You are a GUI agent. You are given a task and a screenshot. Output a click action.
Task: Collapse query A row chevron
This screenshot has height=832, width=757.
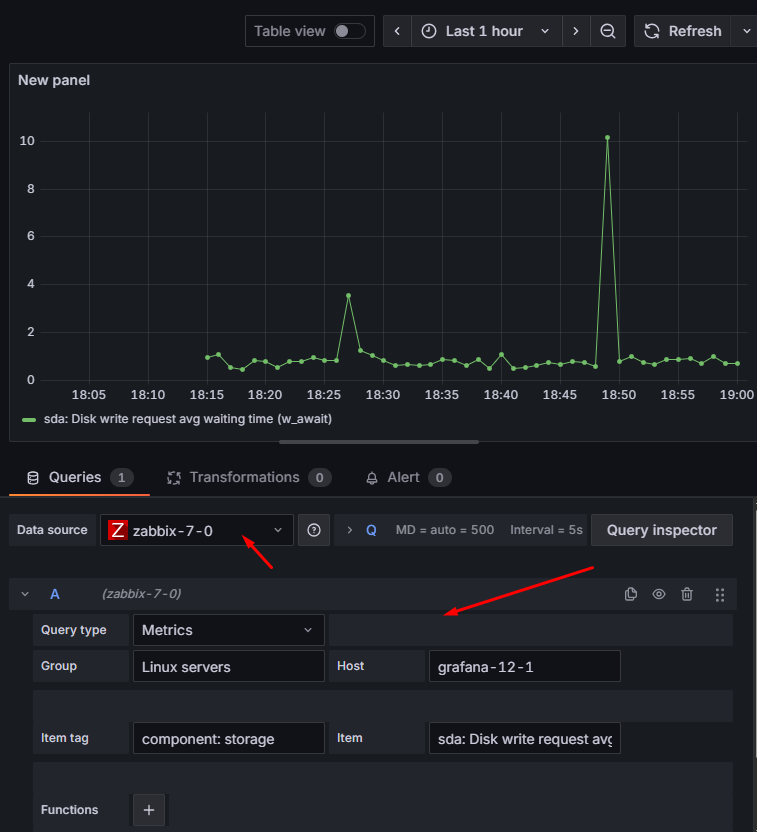(25, 594)
